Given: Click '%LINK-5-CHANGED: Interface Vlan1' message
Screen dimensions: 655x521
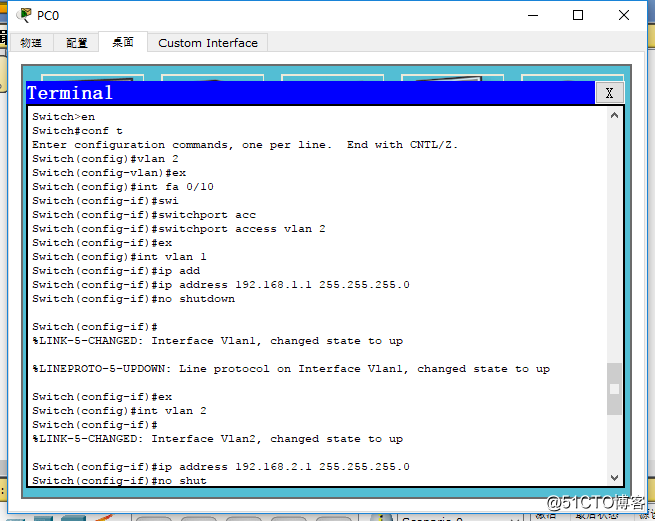Looking at the screenshot, I should pos(218,341).
